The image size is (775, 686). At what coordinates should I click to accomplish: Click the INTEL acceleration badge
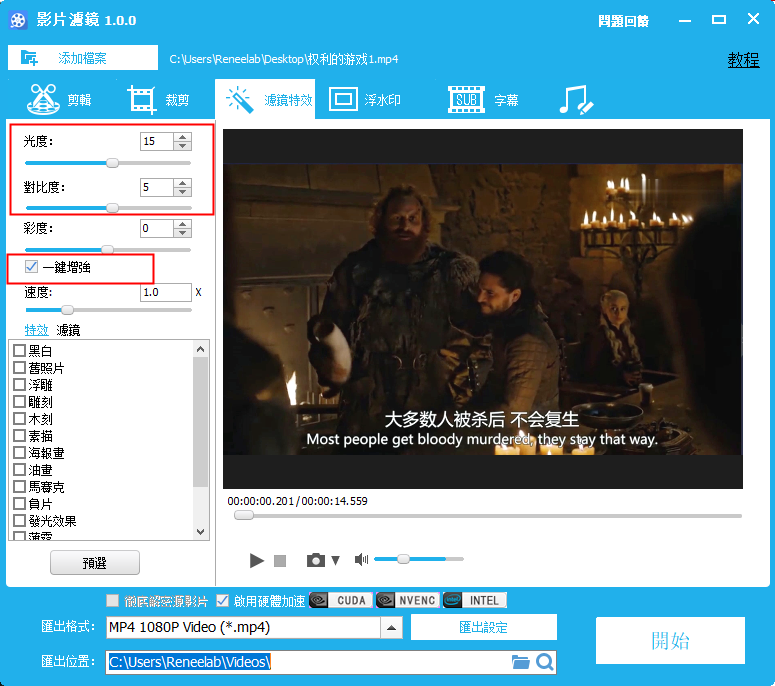pos(475,600)
